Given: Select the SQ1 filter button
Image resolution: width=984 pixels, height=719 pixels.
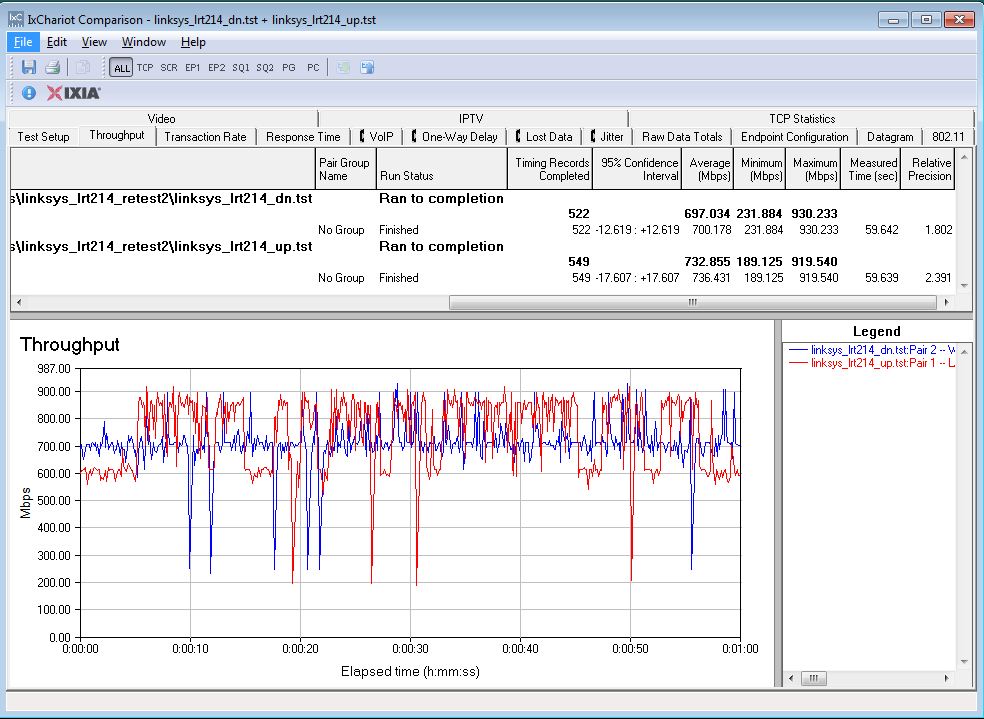Looking at the screenshot, I should (x=241, y=67).
